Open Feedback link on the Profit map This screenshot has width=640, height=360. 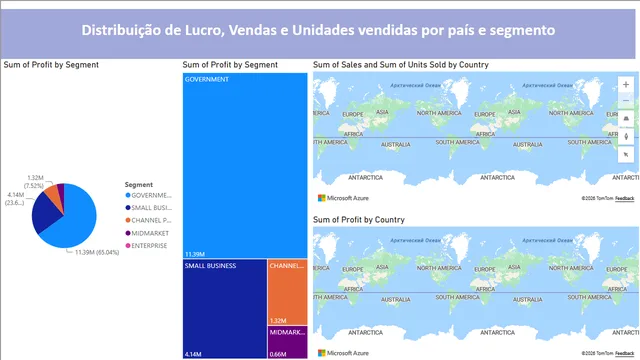click(x=624, y=353)
